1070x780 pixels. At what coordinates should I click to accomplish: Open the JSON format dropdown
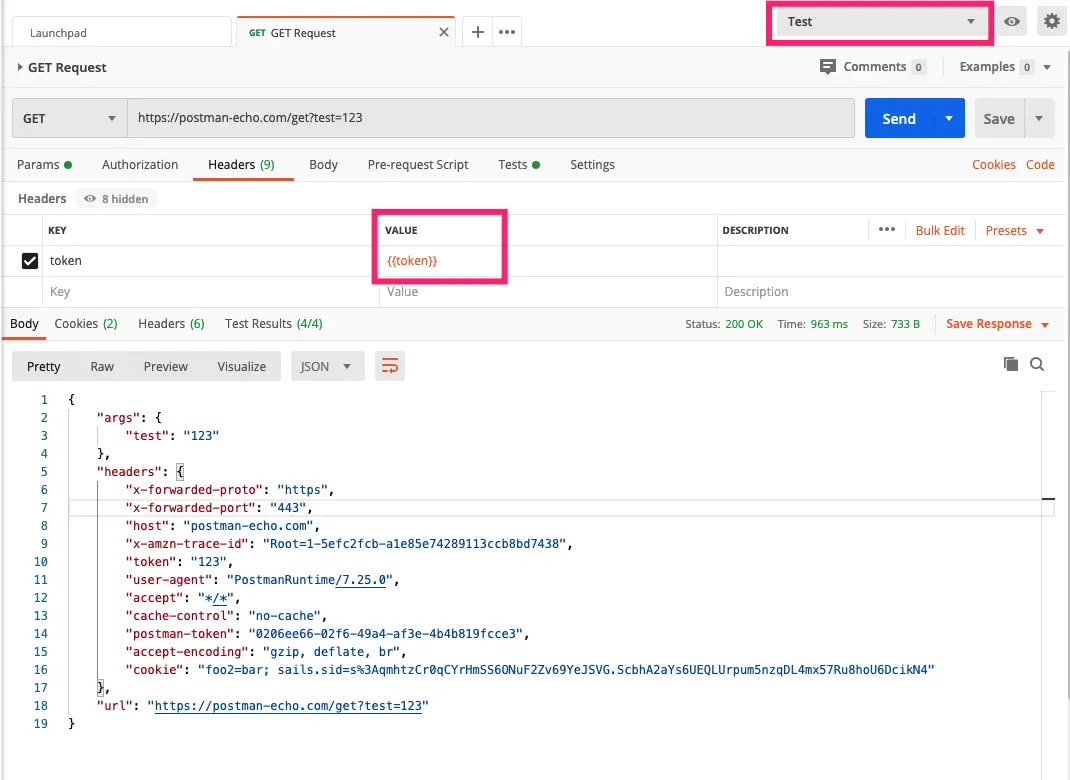pyautogui.click(x=327, y=366)
